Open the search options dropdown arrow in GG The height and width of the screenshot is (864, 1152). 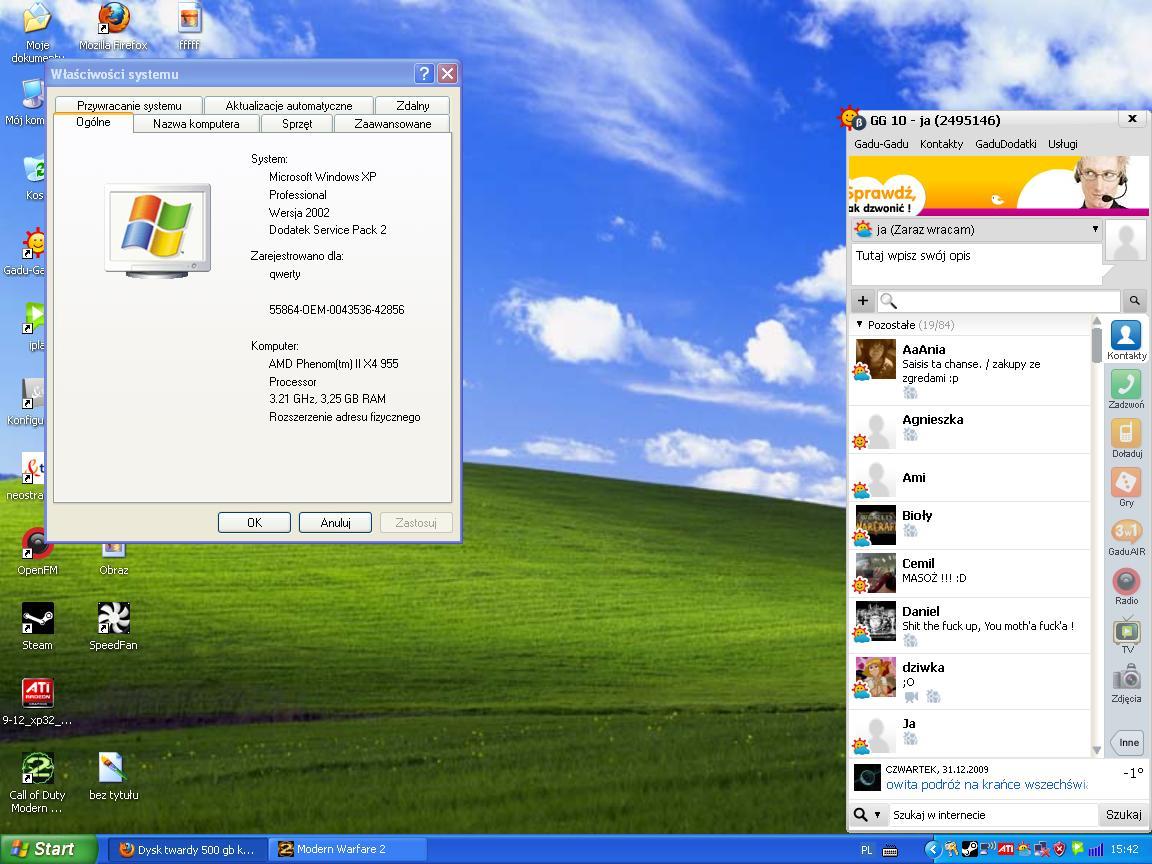pos(876,815)
